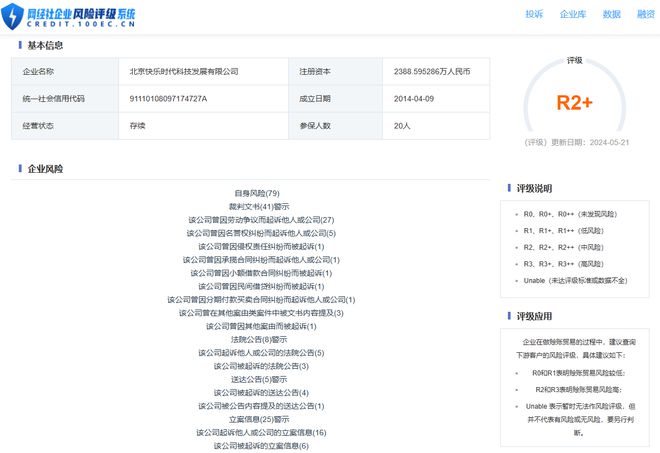Click the R2+ rating gauge
The width and height of the screenshot is (660, 453).
coord(574,102)
